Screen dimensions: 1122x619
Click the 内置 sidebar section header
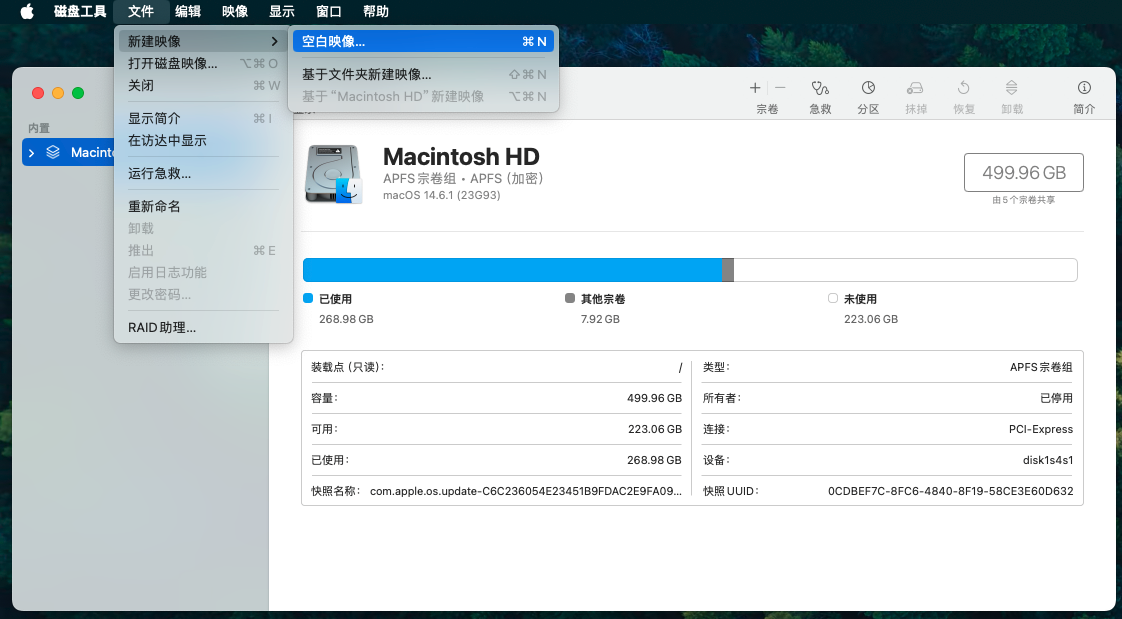point(39,128)
